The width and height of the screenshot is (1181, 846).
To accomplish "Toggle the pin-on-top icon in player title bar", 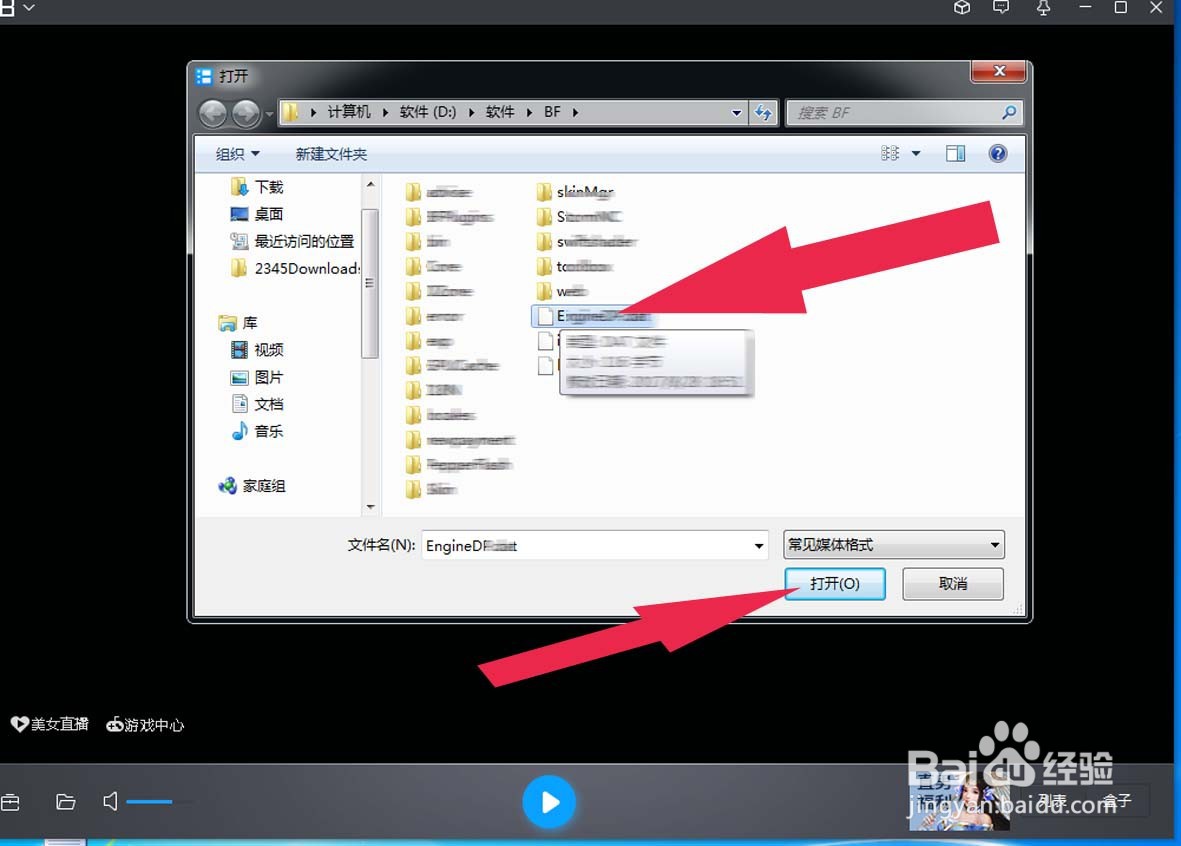I will click(x=1043, y=8).
